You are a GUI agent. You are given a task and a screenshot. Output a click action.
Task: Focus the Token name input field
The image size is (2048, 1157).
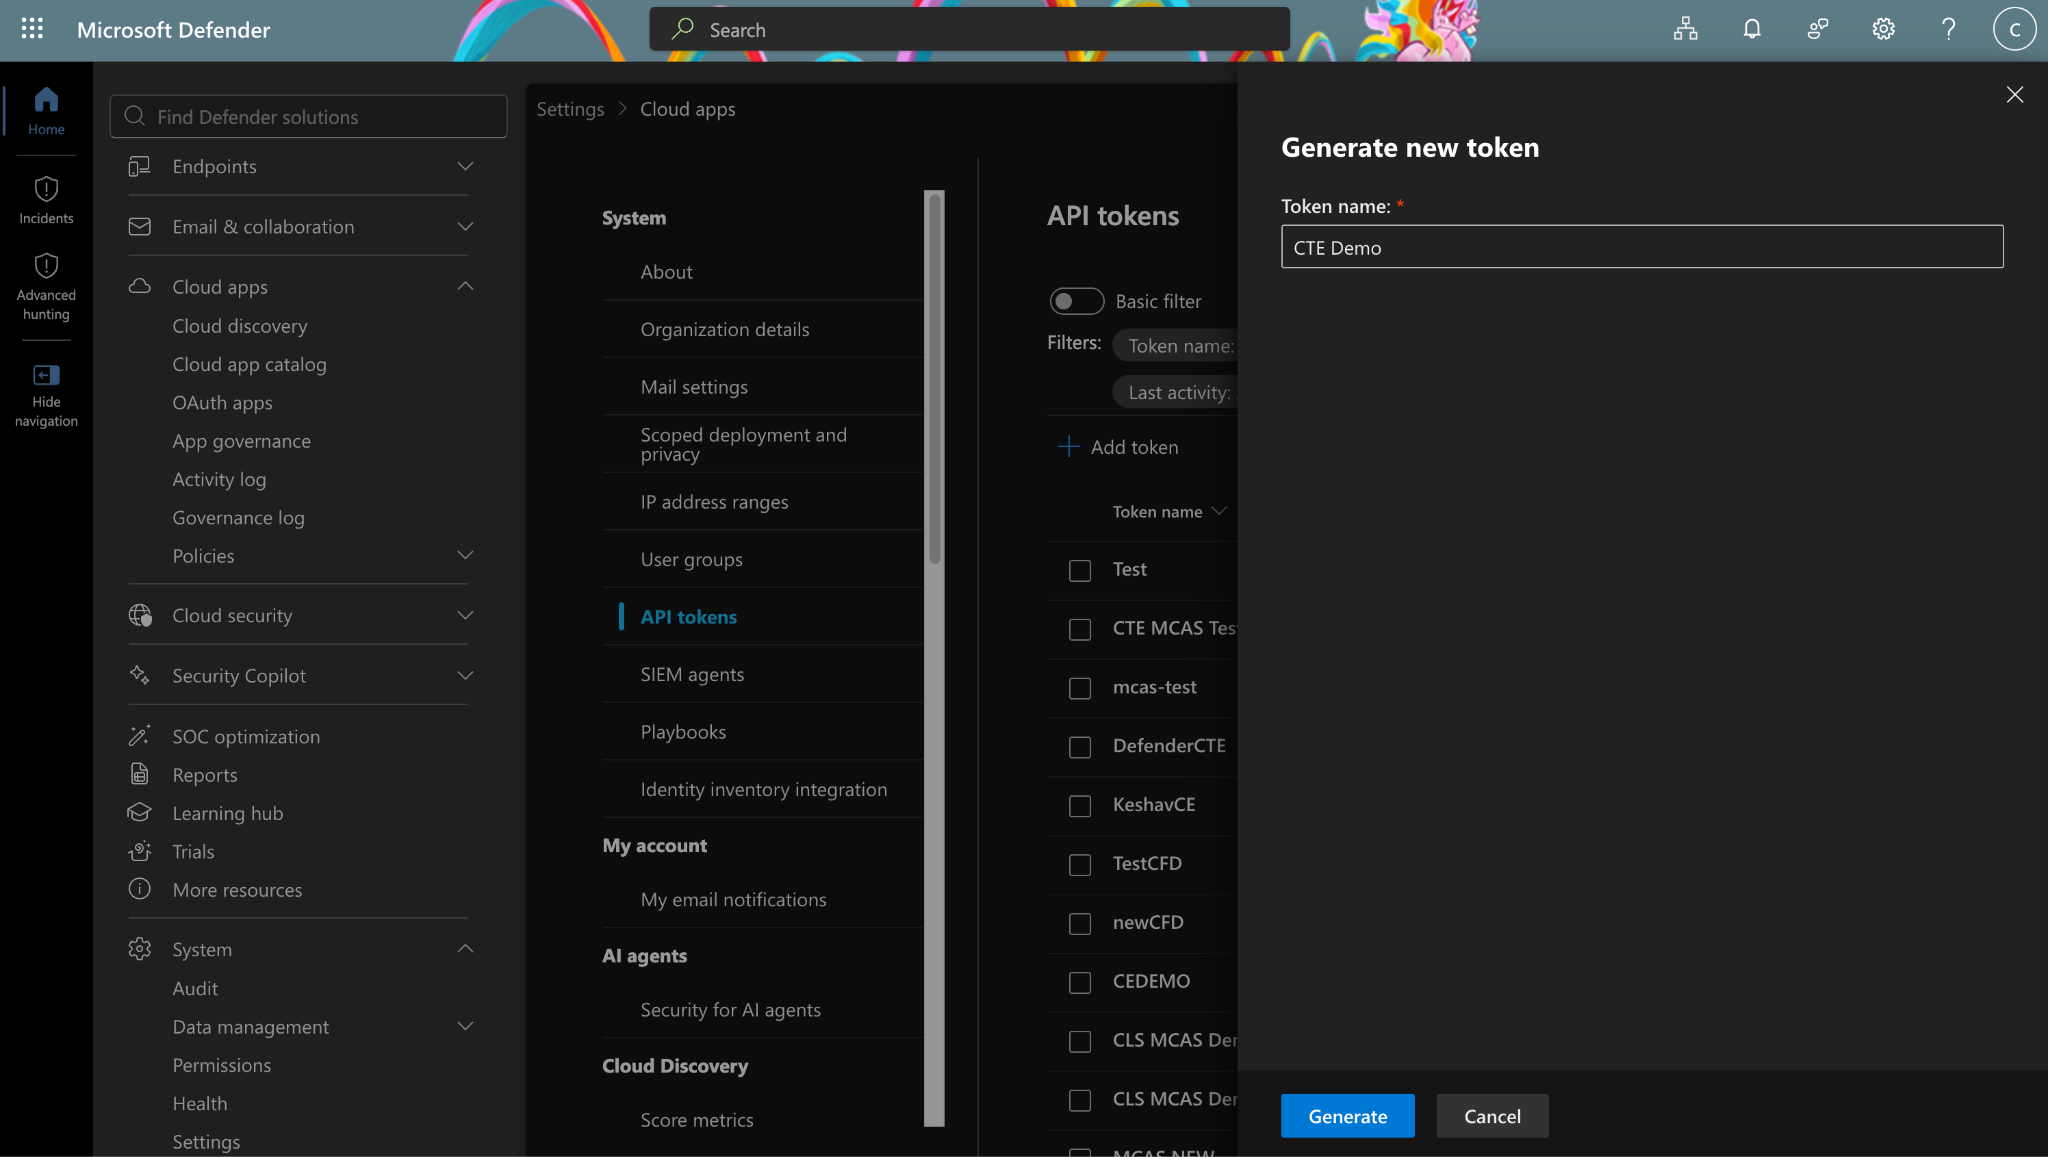(x=1642, y=247)
